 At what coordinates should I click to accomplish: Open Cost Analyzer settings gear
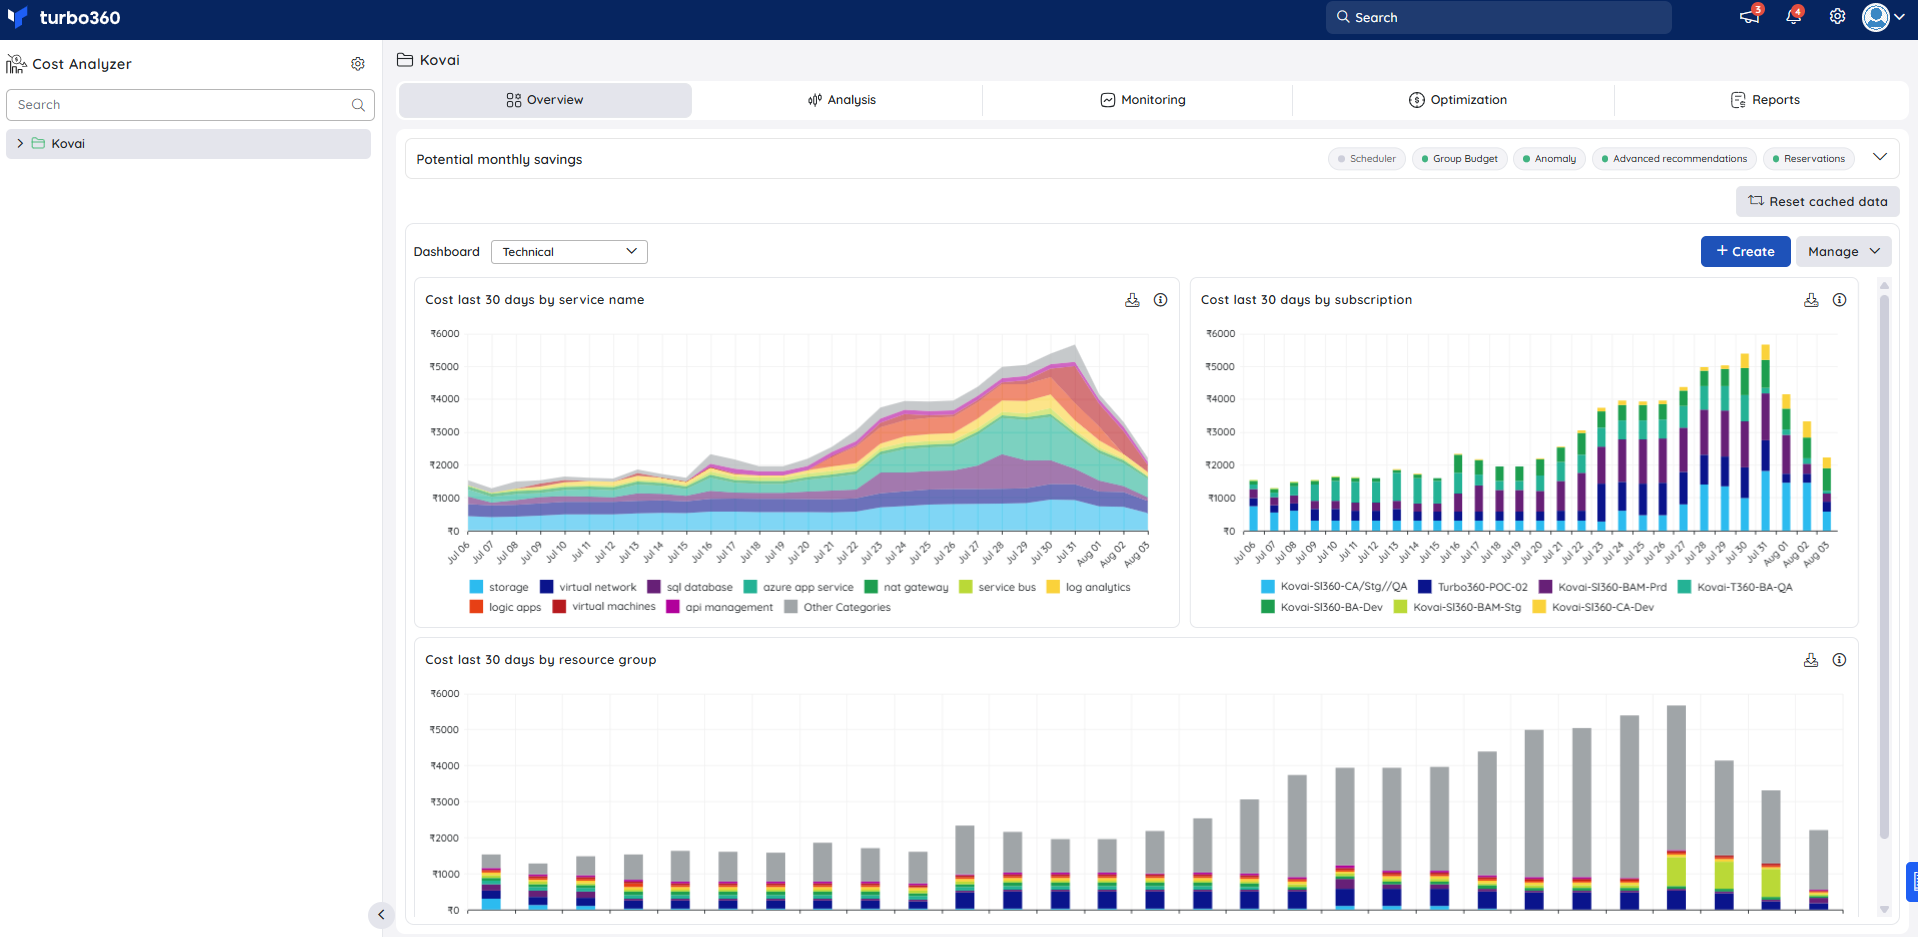point(358,64)
